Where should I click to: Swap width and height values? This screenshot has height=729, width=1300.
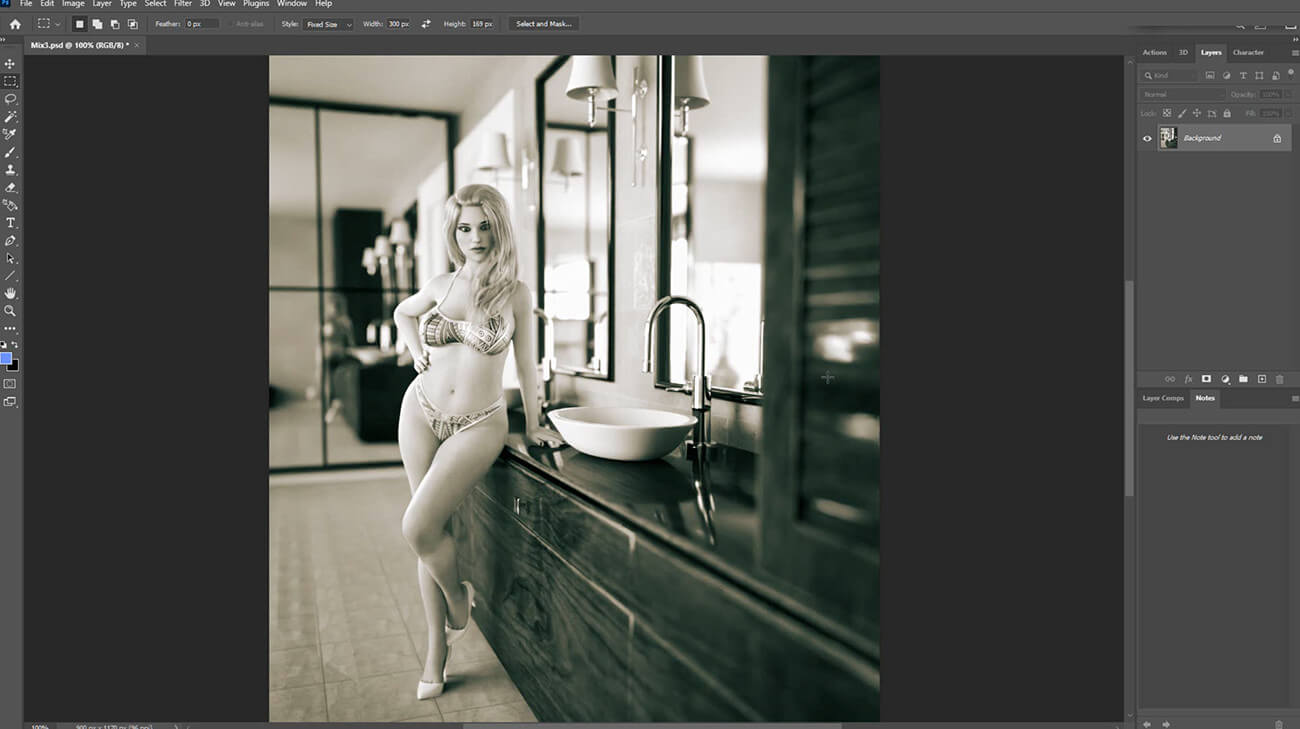427,24
